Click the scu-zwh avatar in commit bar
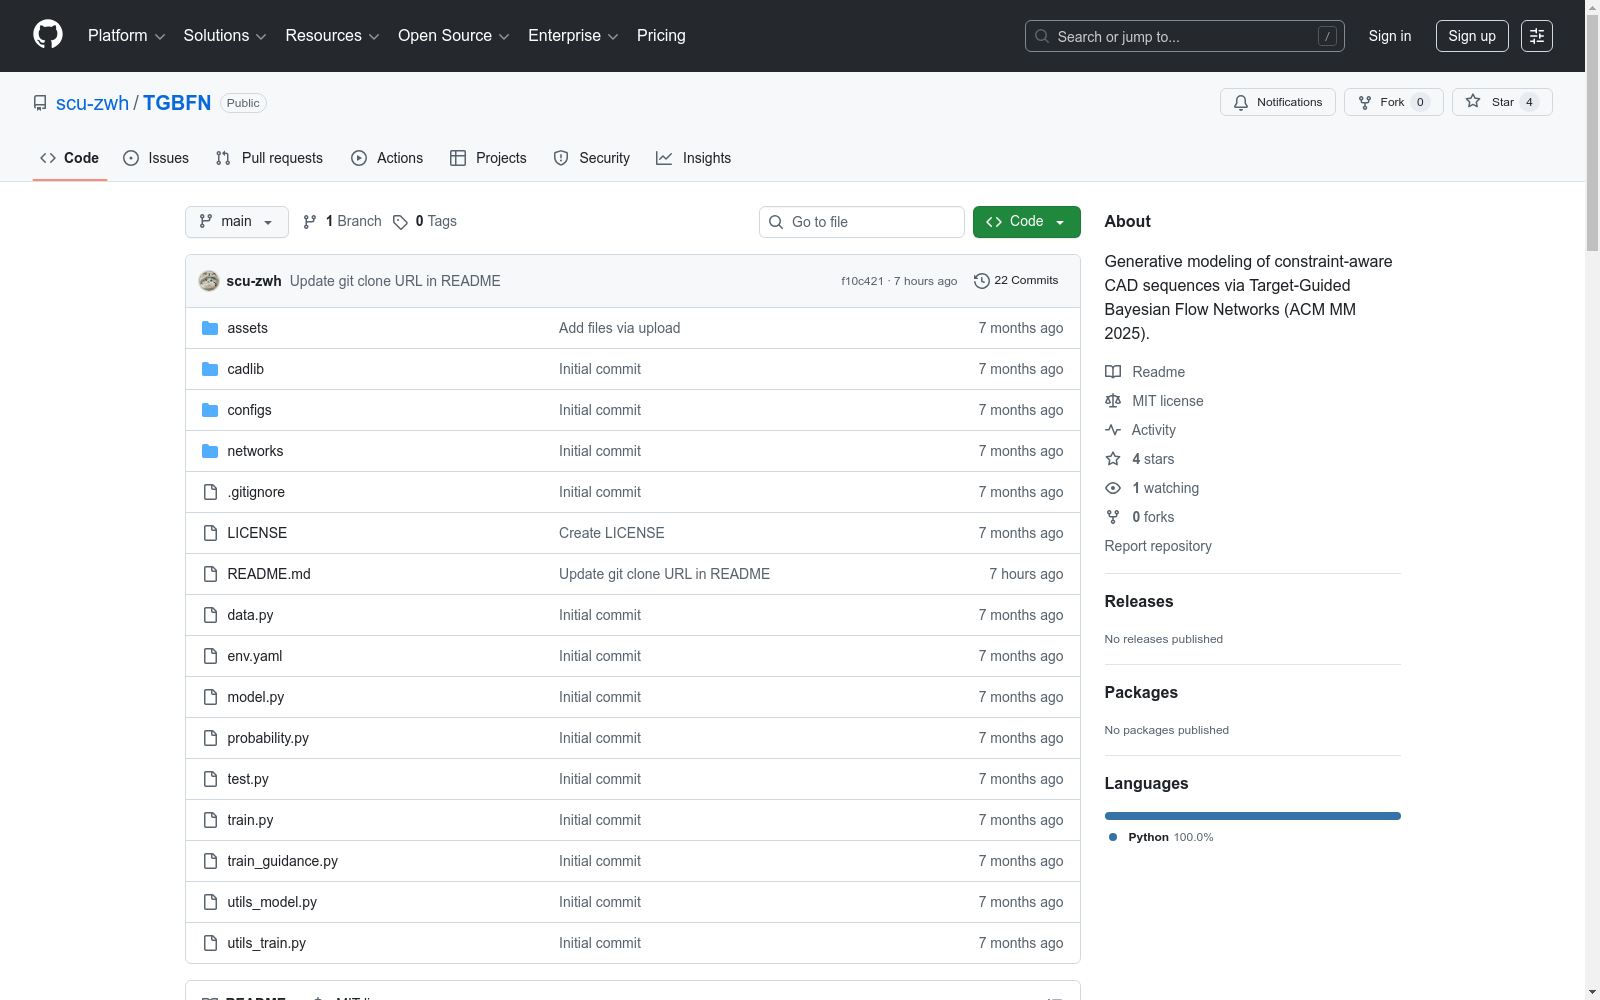This screenshot has height=1000, width=1600. pos(209,281)
